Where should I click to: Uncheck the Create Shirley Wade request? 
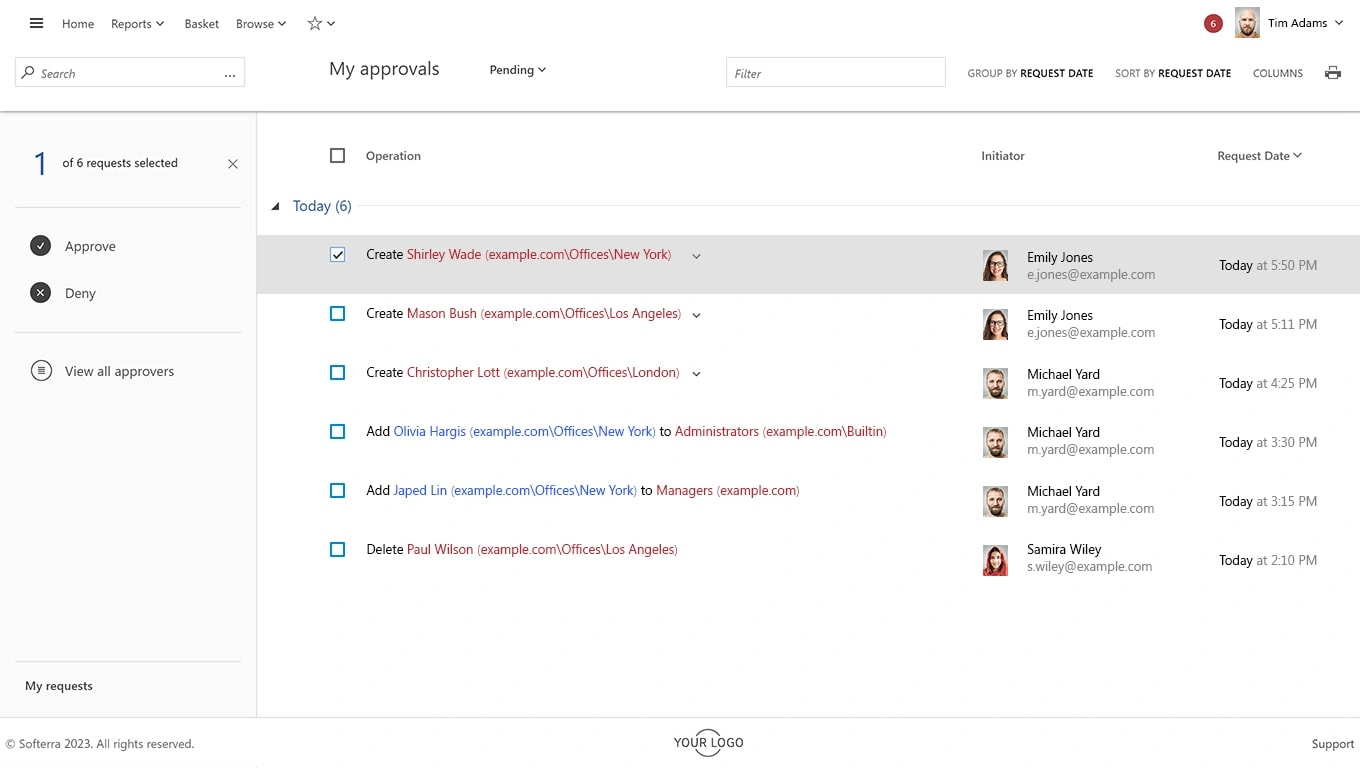pos(337,255)
